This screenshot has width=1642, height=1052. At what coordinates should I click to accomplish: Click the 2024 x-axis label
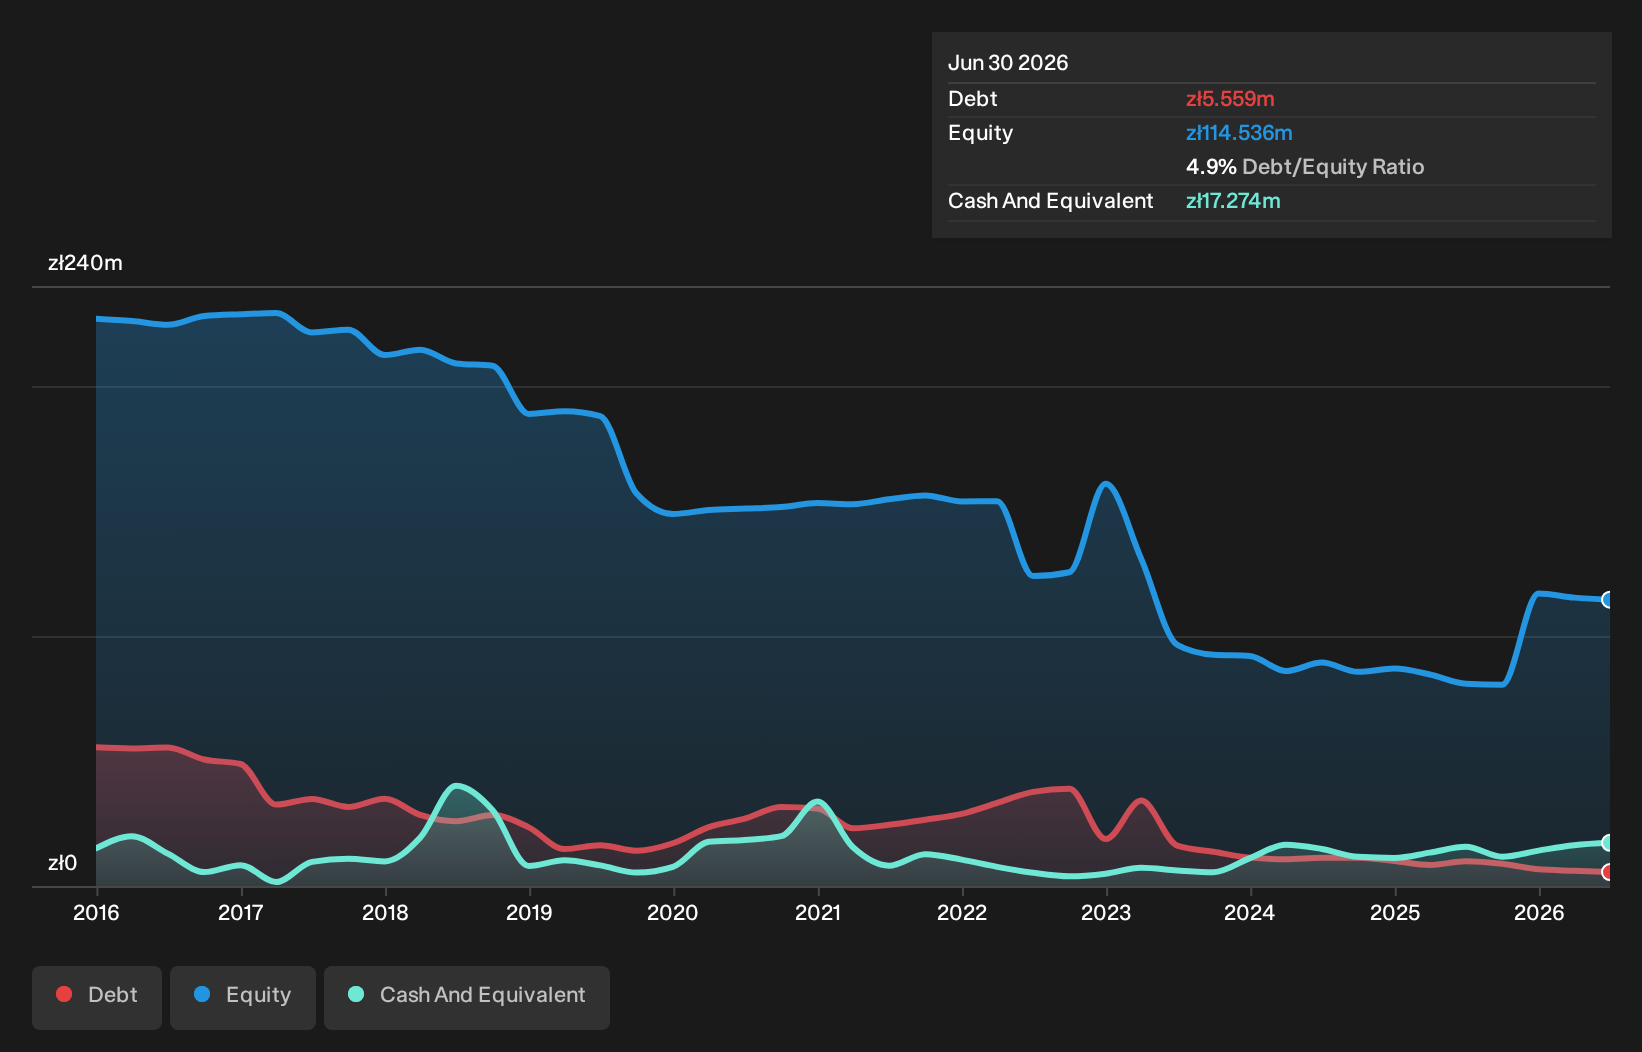tap(1250, 912)
